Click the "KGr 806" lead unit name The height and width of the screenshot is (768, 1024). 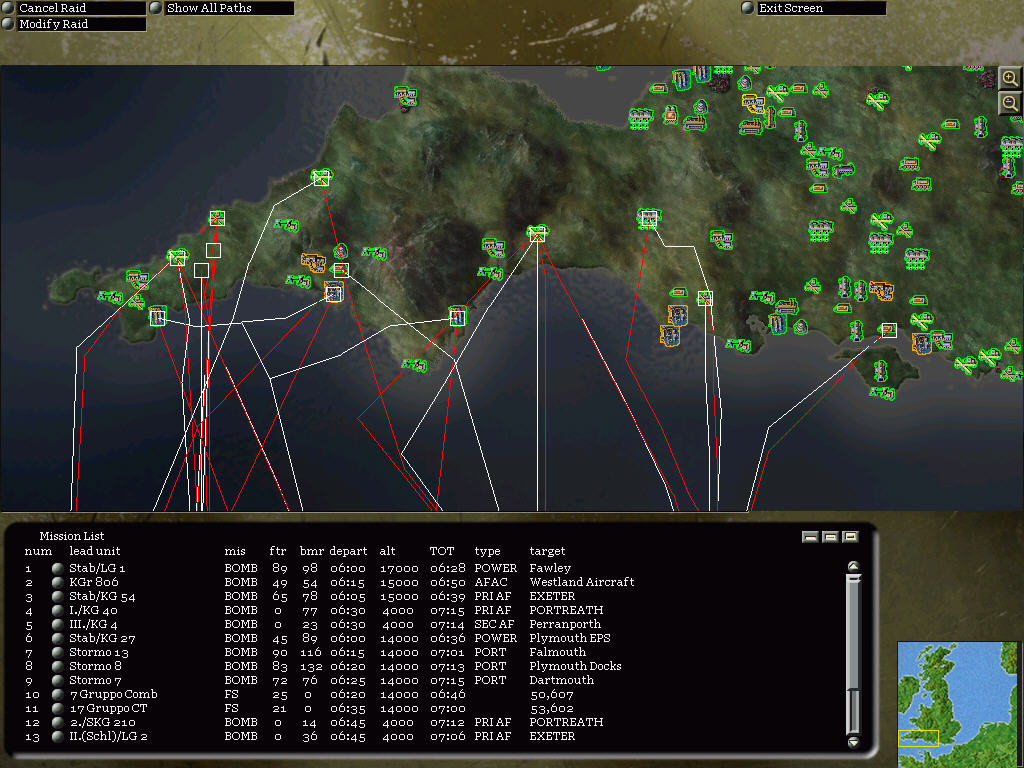pos(94,582)
